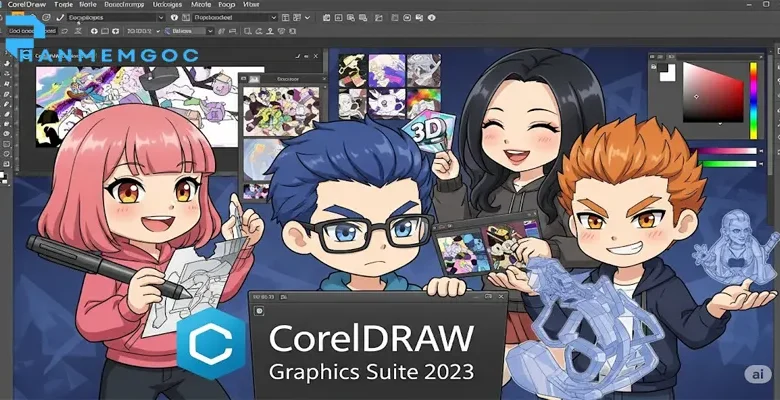Screen dimensions: 780x400
Task: Click the rectangle icon next to the circled plus
Action: coord(105,31)
